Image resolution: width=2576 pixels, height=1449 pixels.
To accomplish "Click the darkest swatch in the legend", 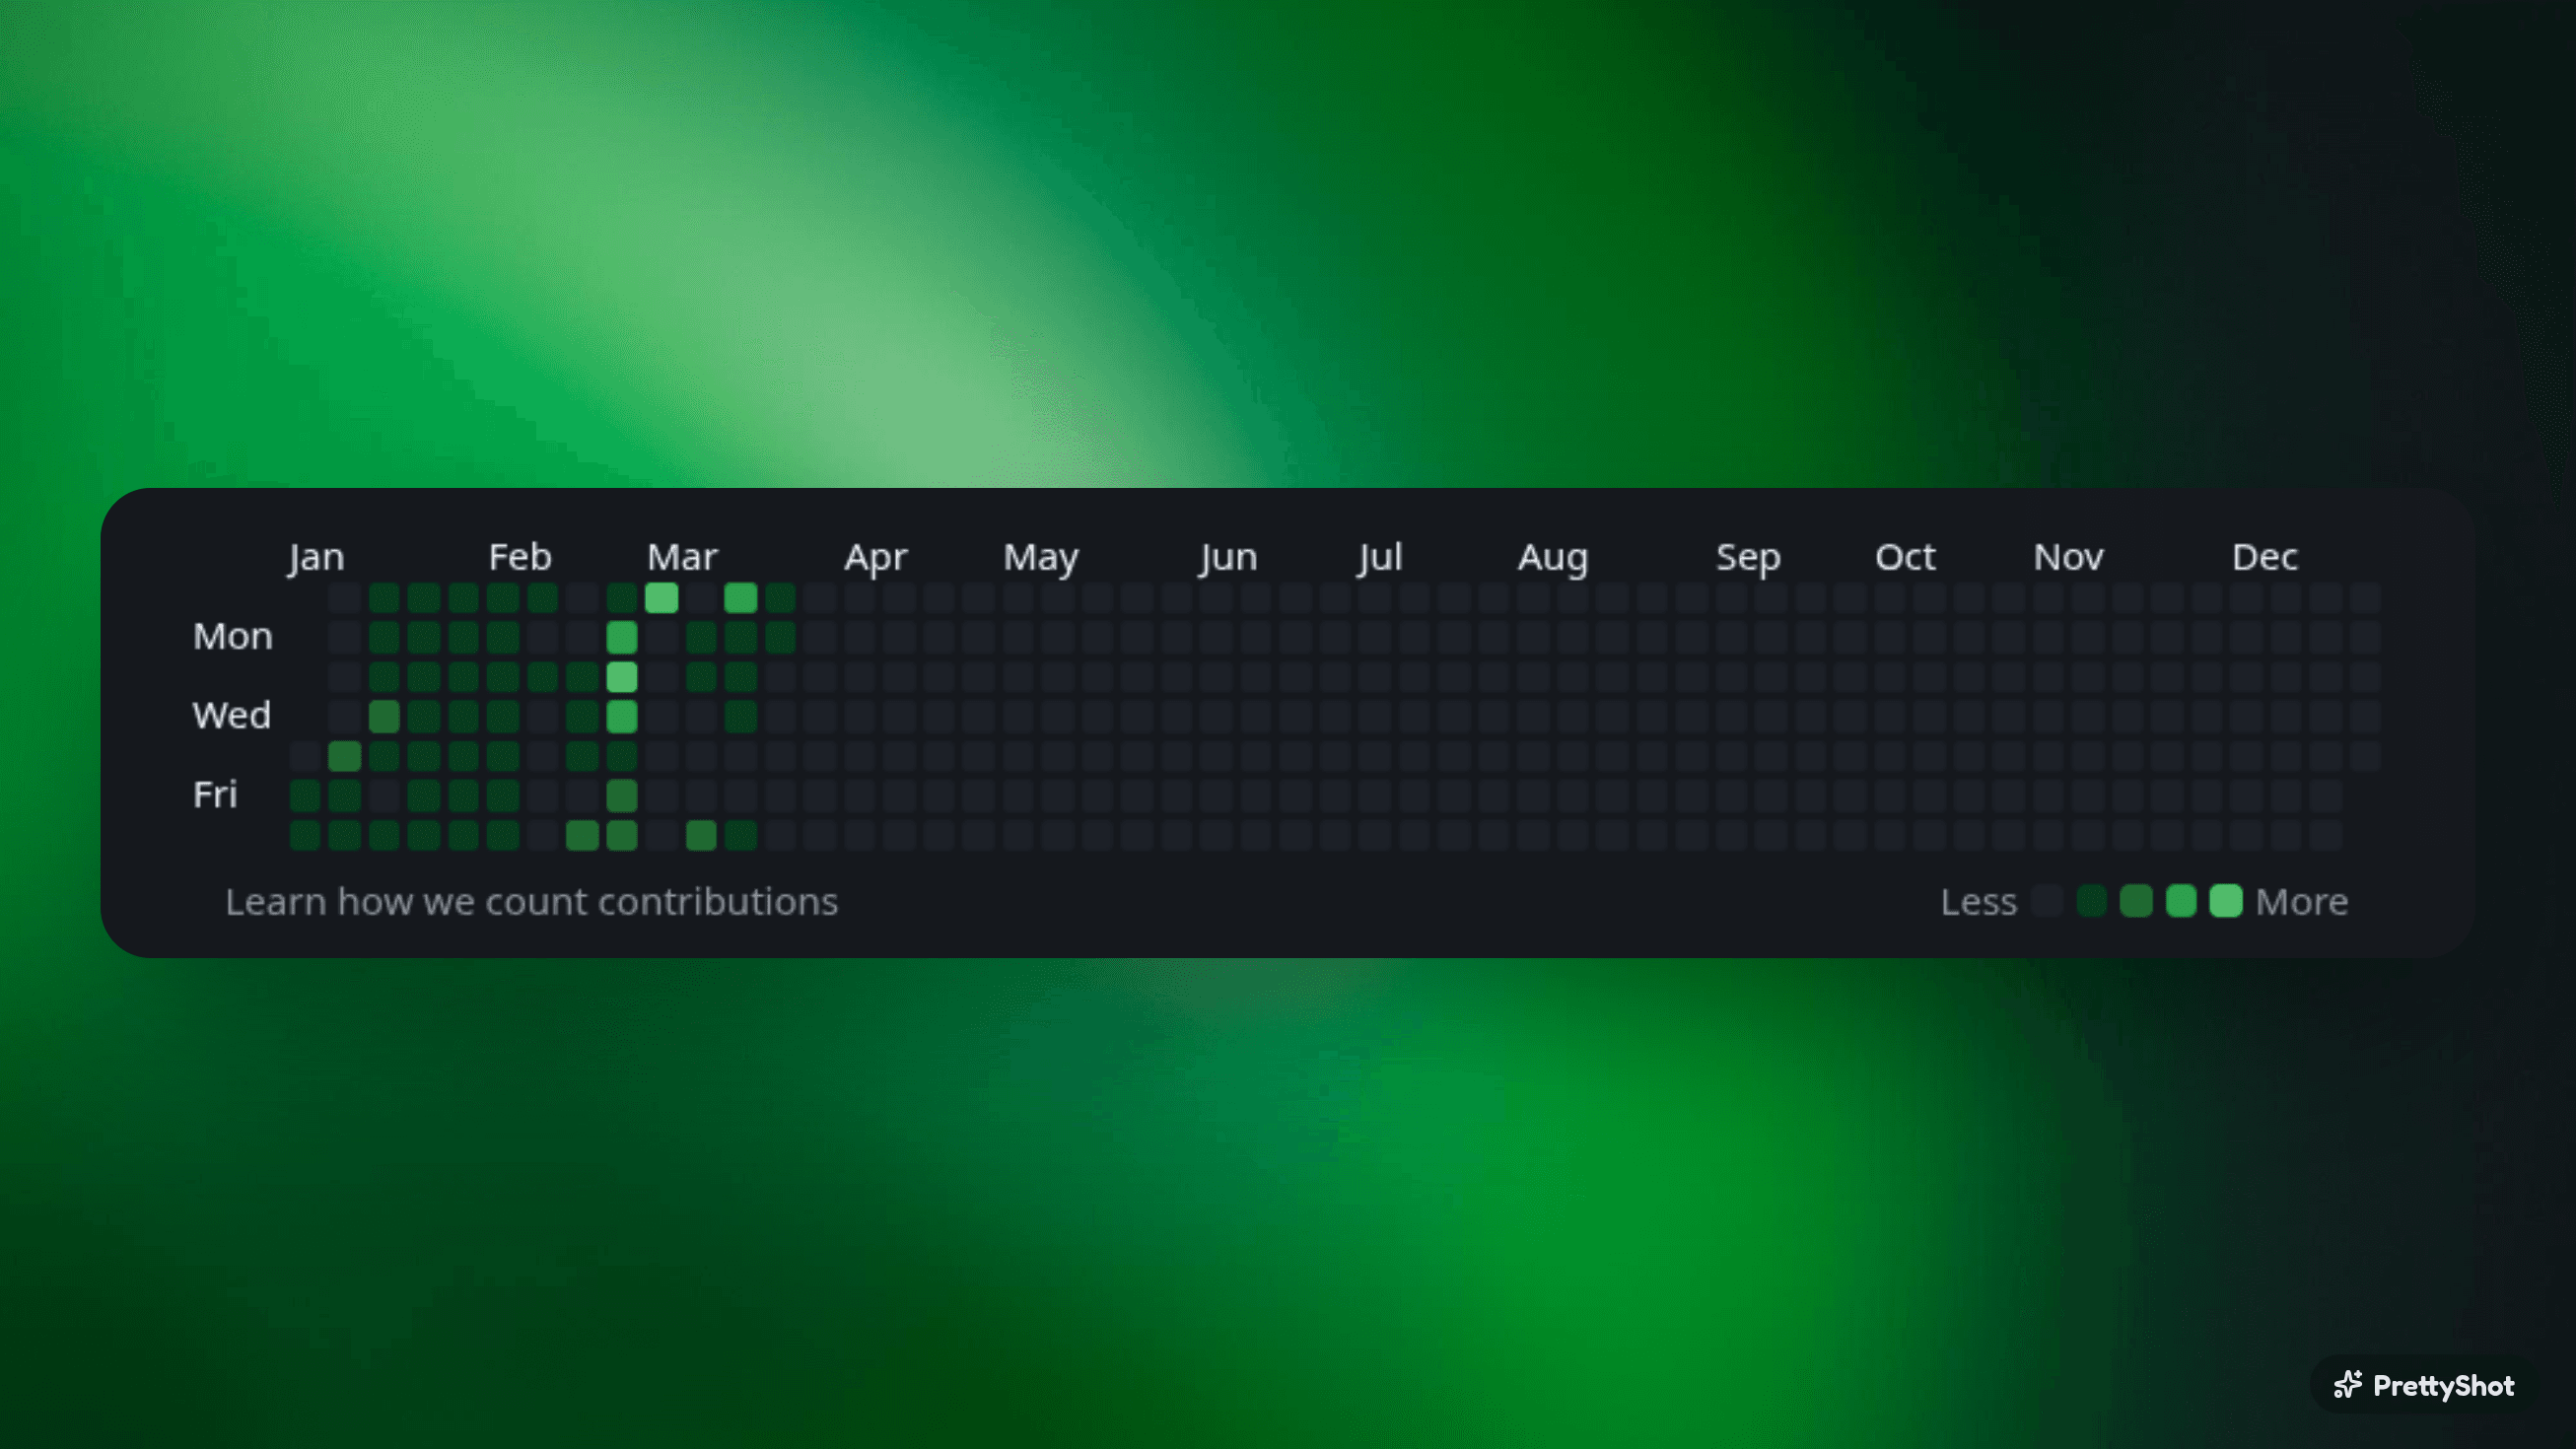I will click(2048, 901).
